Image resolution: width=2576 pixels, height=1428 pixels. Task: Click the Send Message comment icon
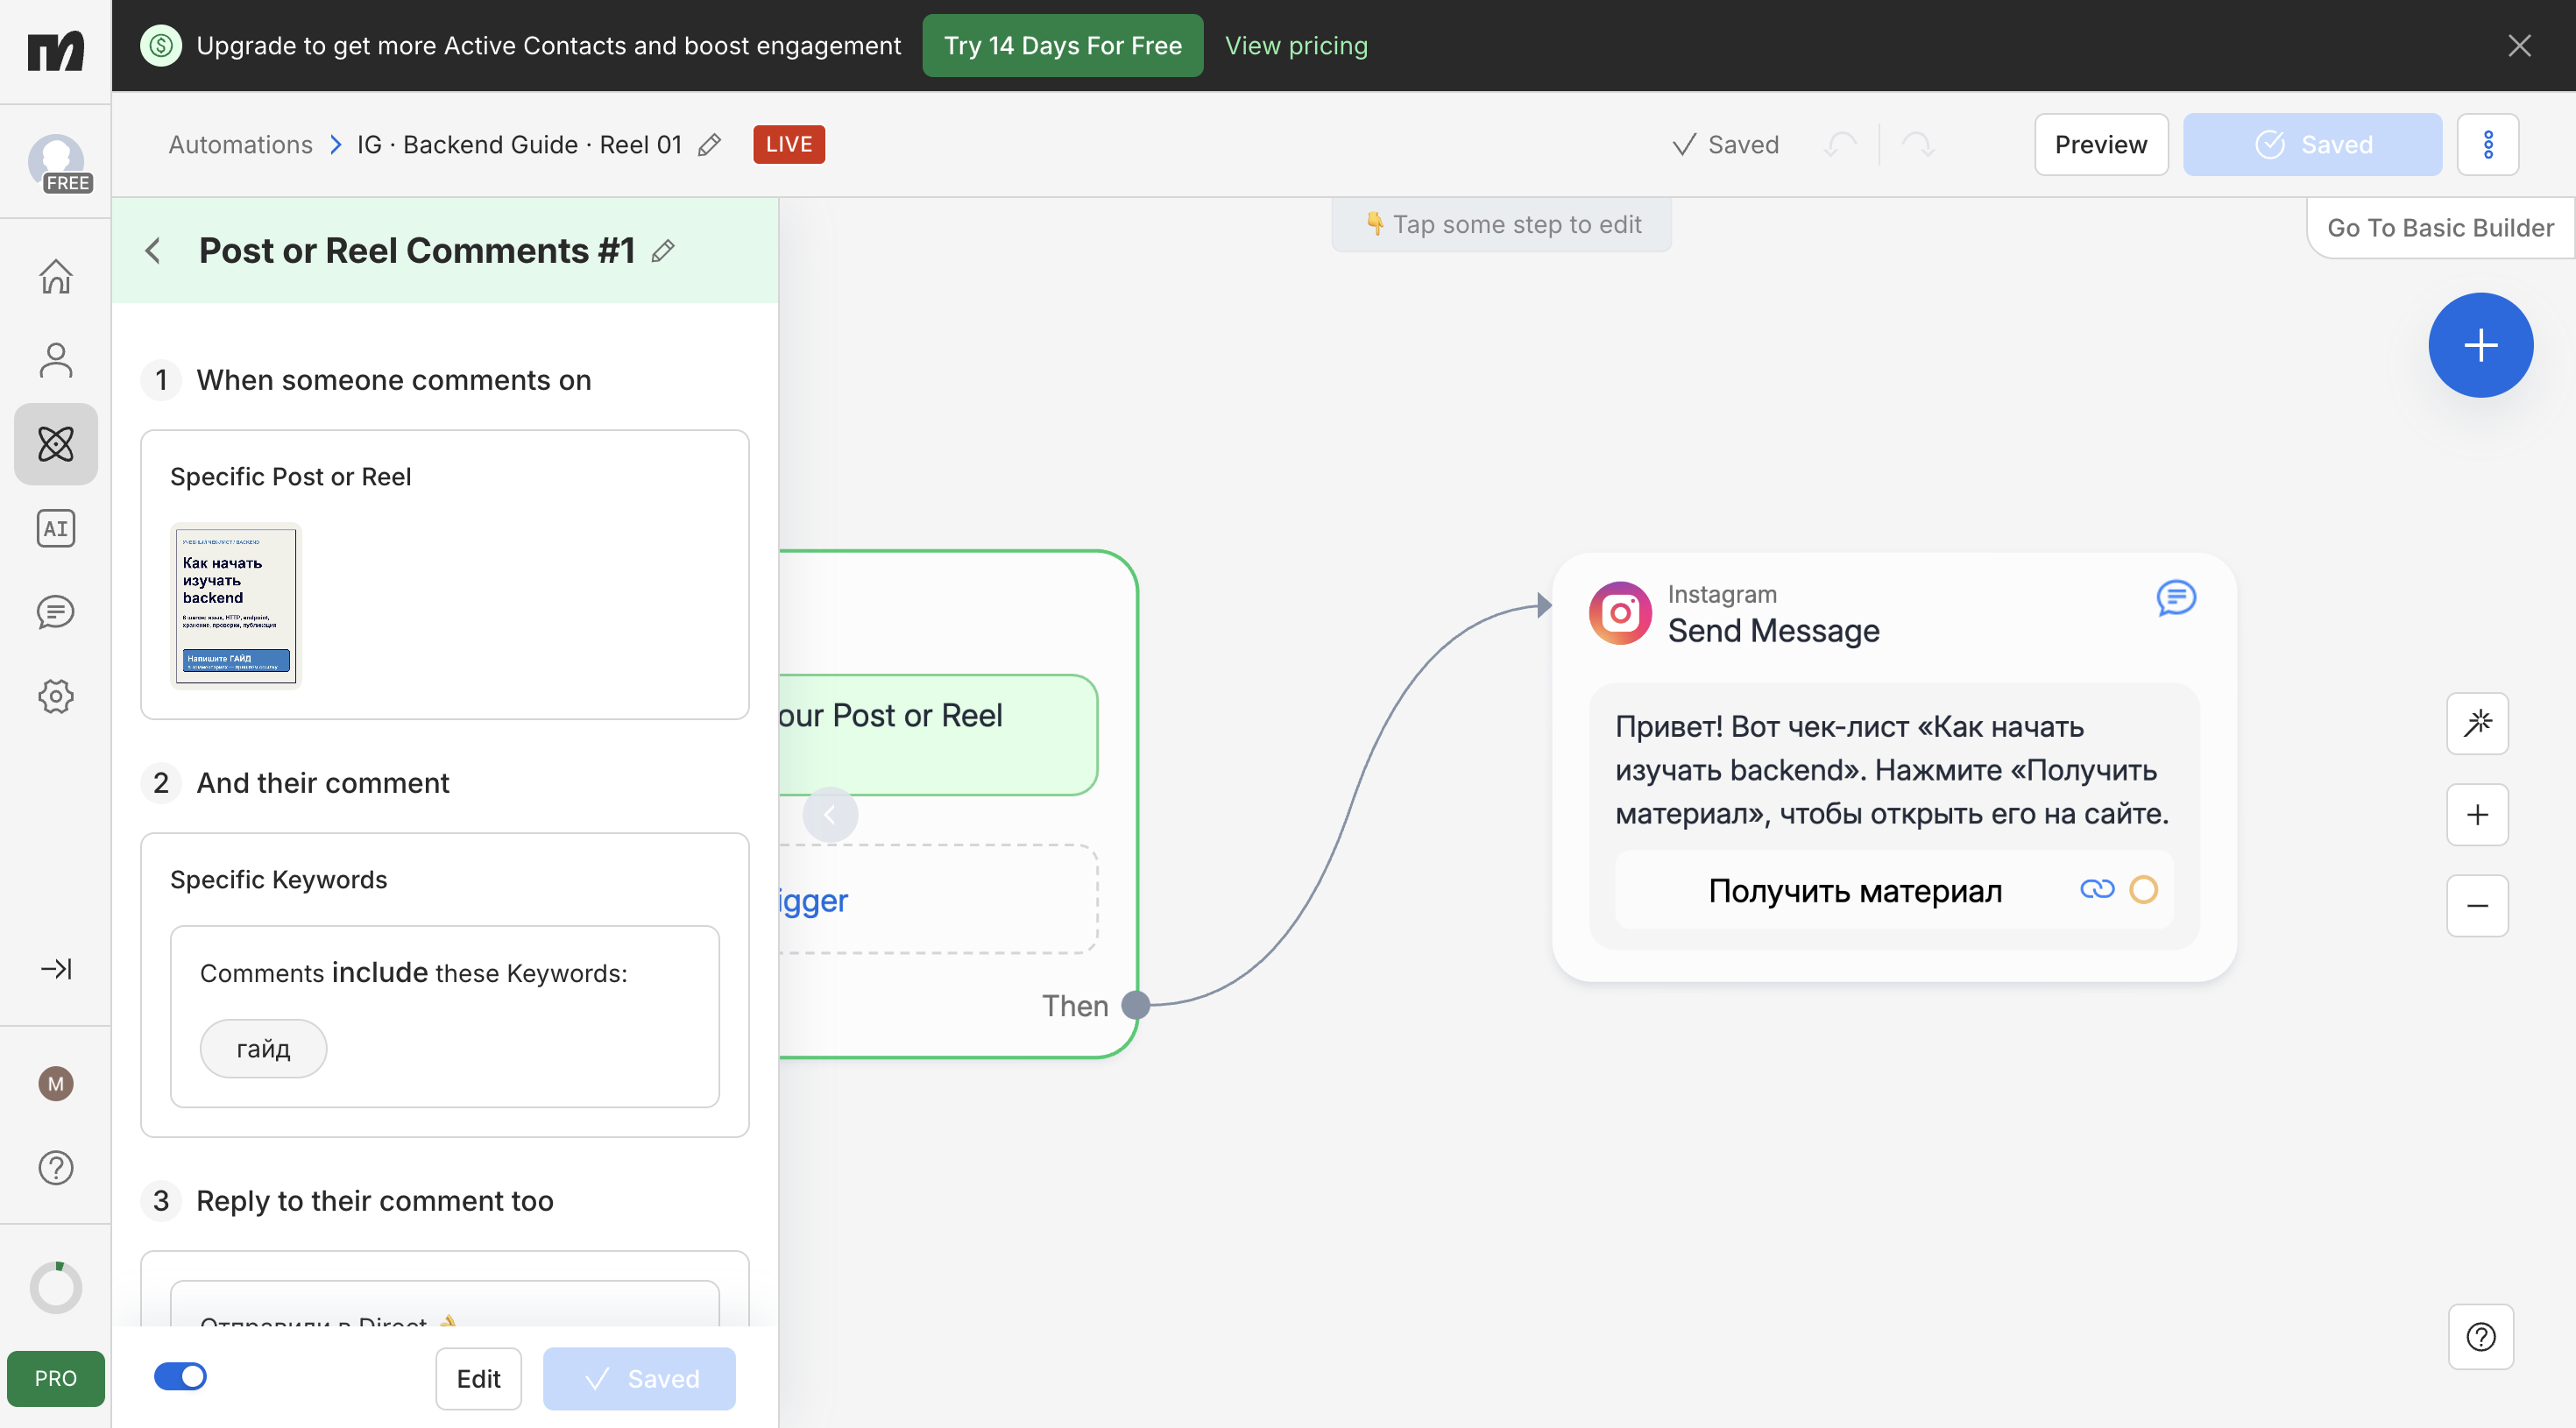(2176, 598)
